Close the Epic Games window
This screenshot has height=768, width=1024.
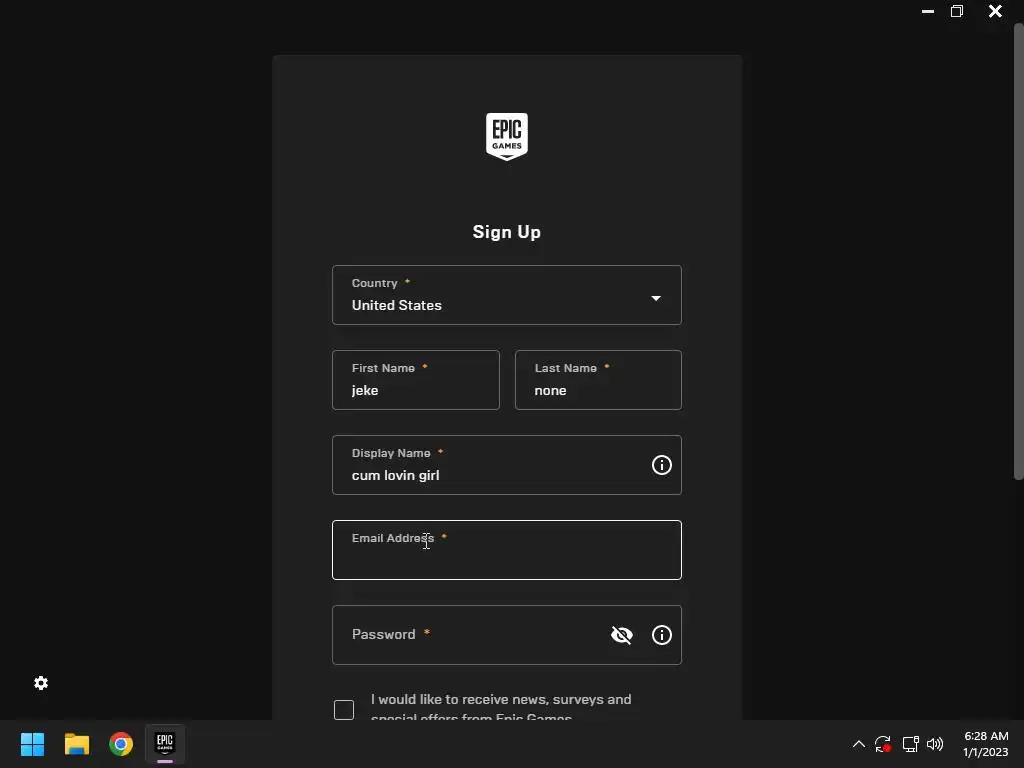coord(995,11)
